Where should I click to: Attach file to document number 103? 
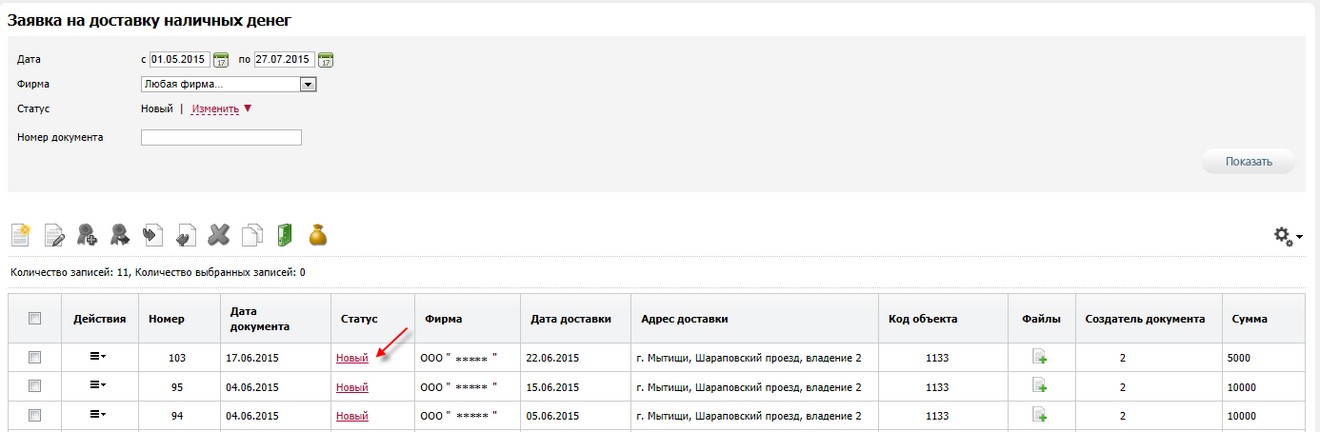coord(1040,357)
